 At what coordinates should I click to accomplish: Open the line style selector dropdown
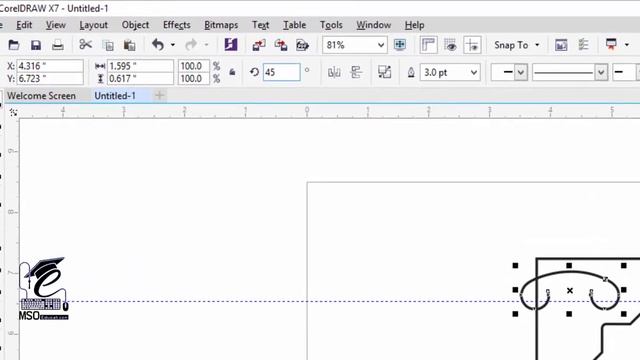pyautogui.click(x=601, y=73)
